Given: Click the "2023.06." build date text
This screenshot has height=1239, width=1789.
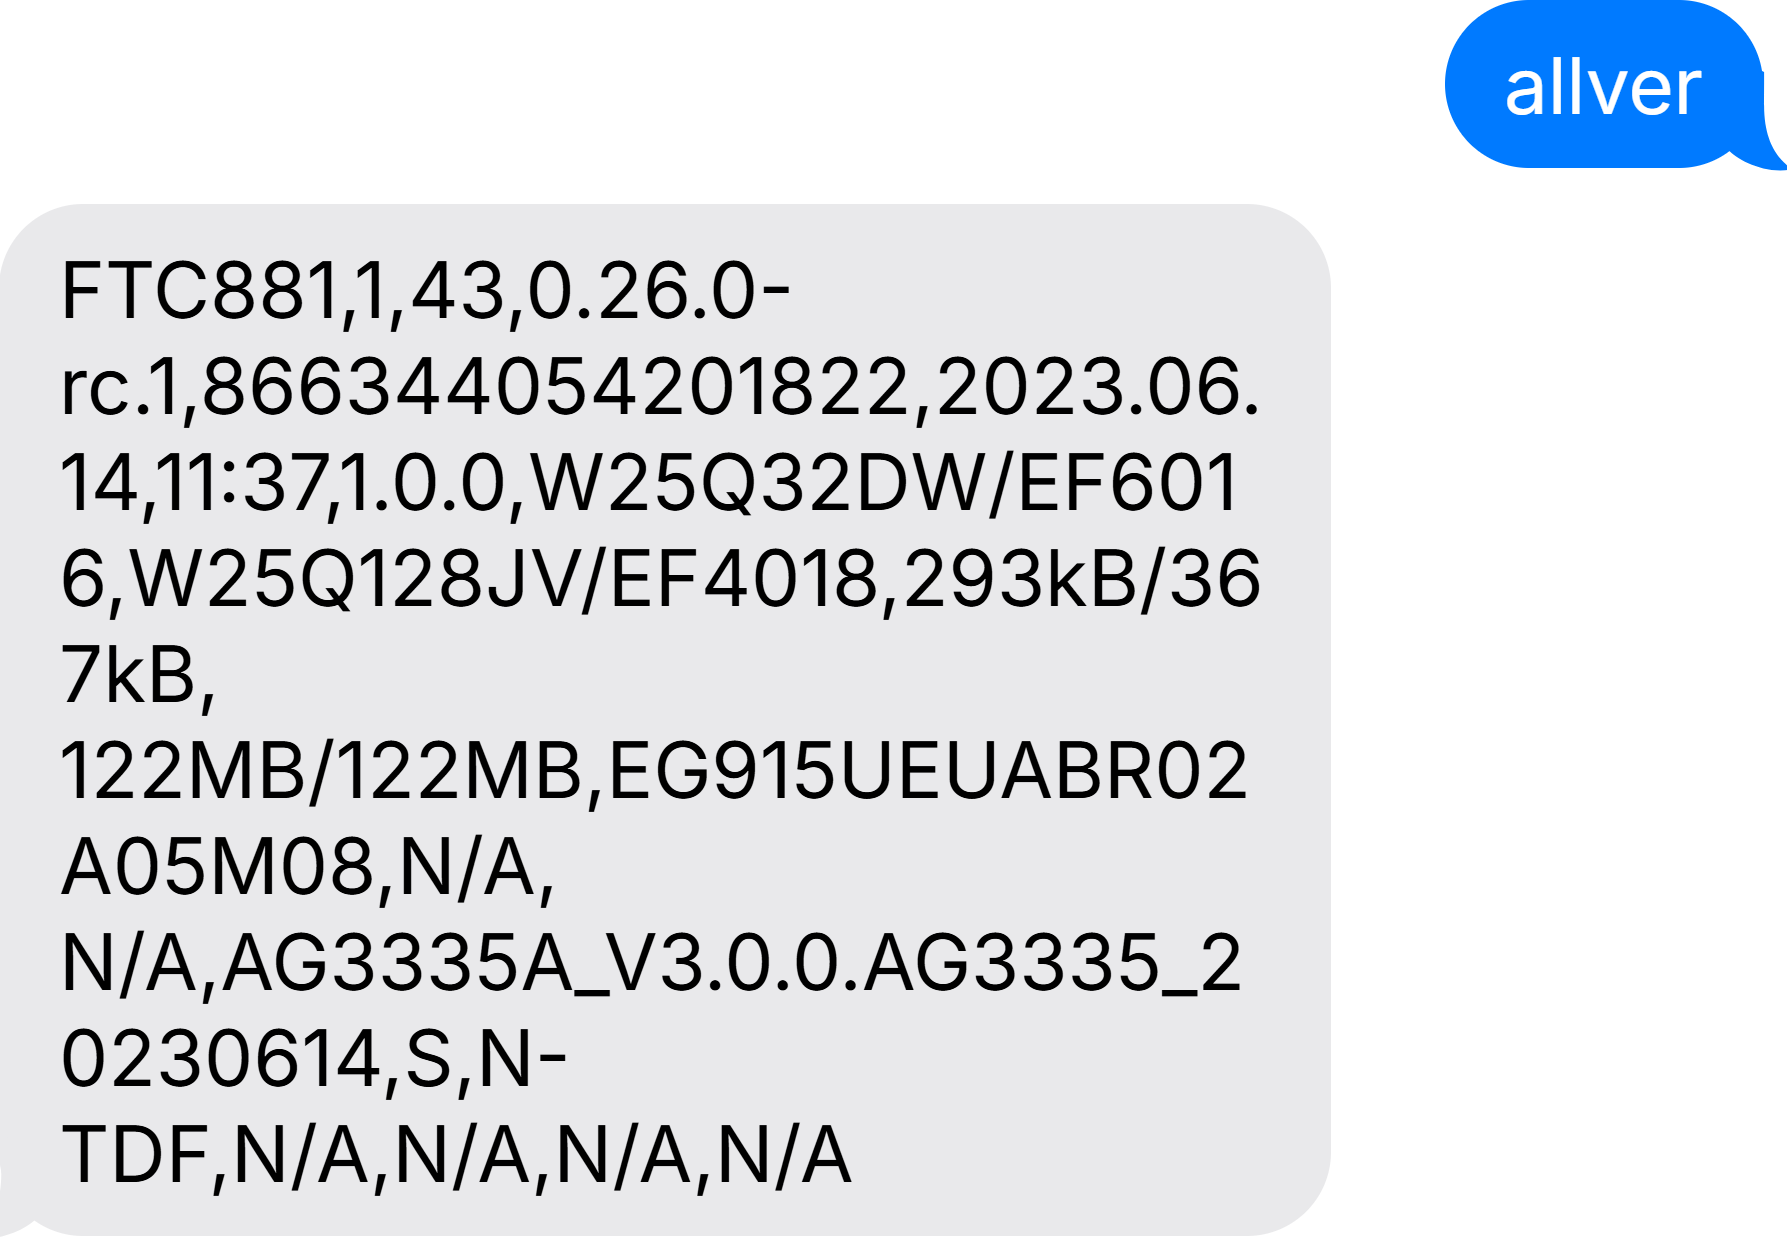Looking at the screenshot, I should [x=1098, y=388].
